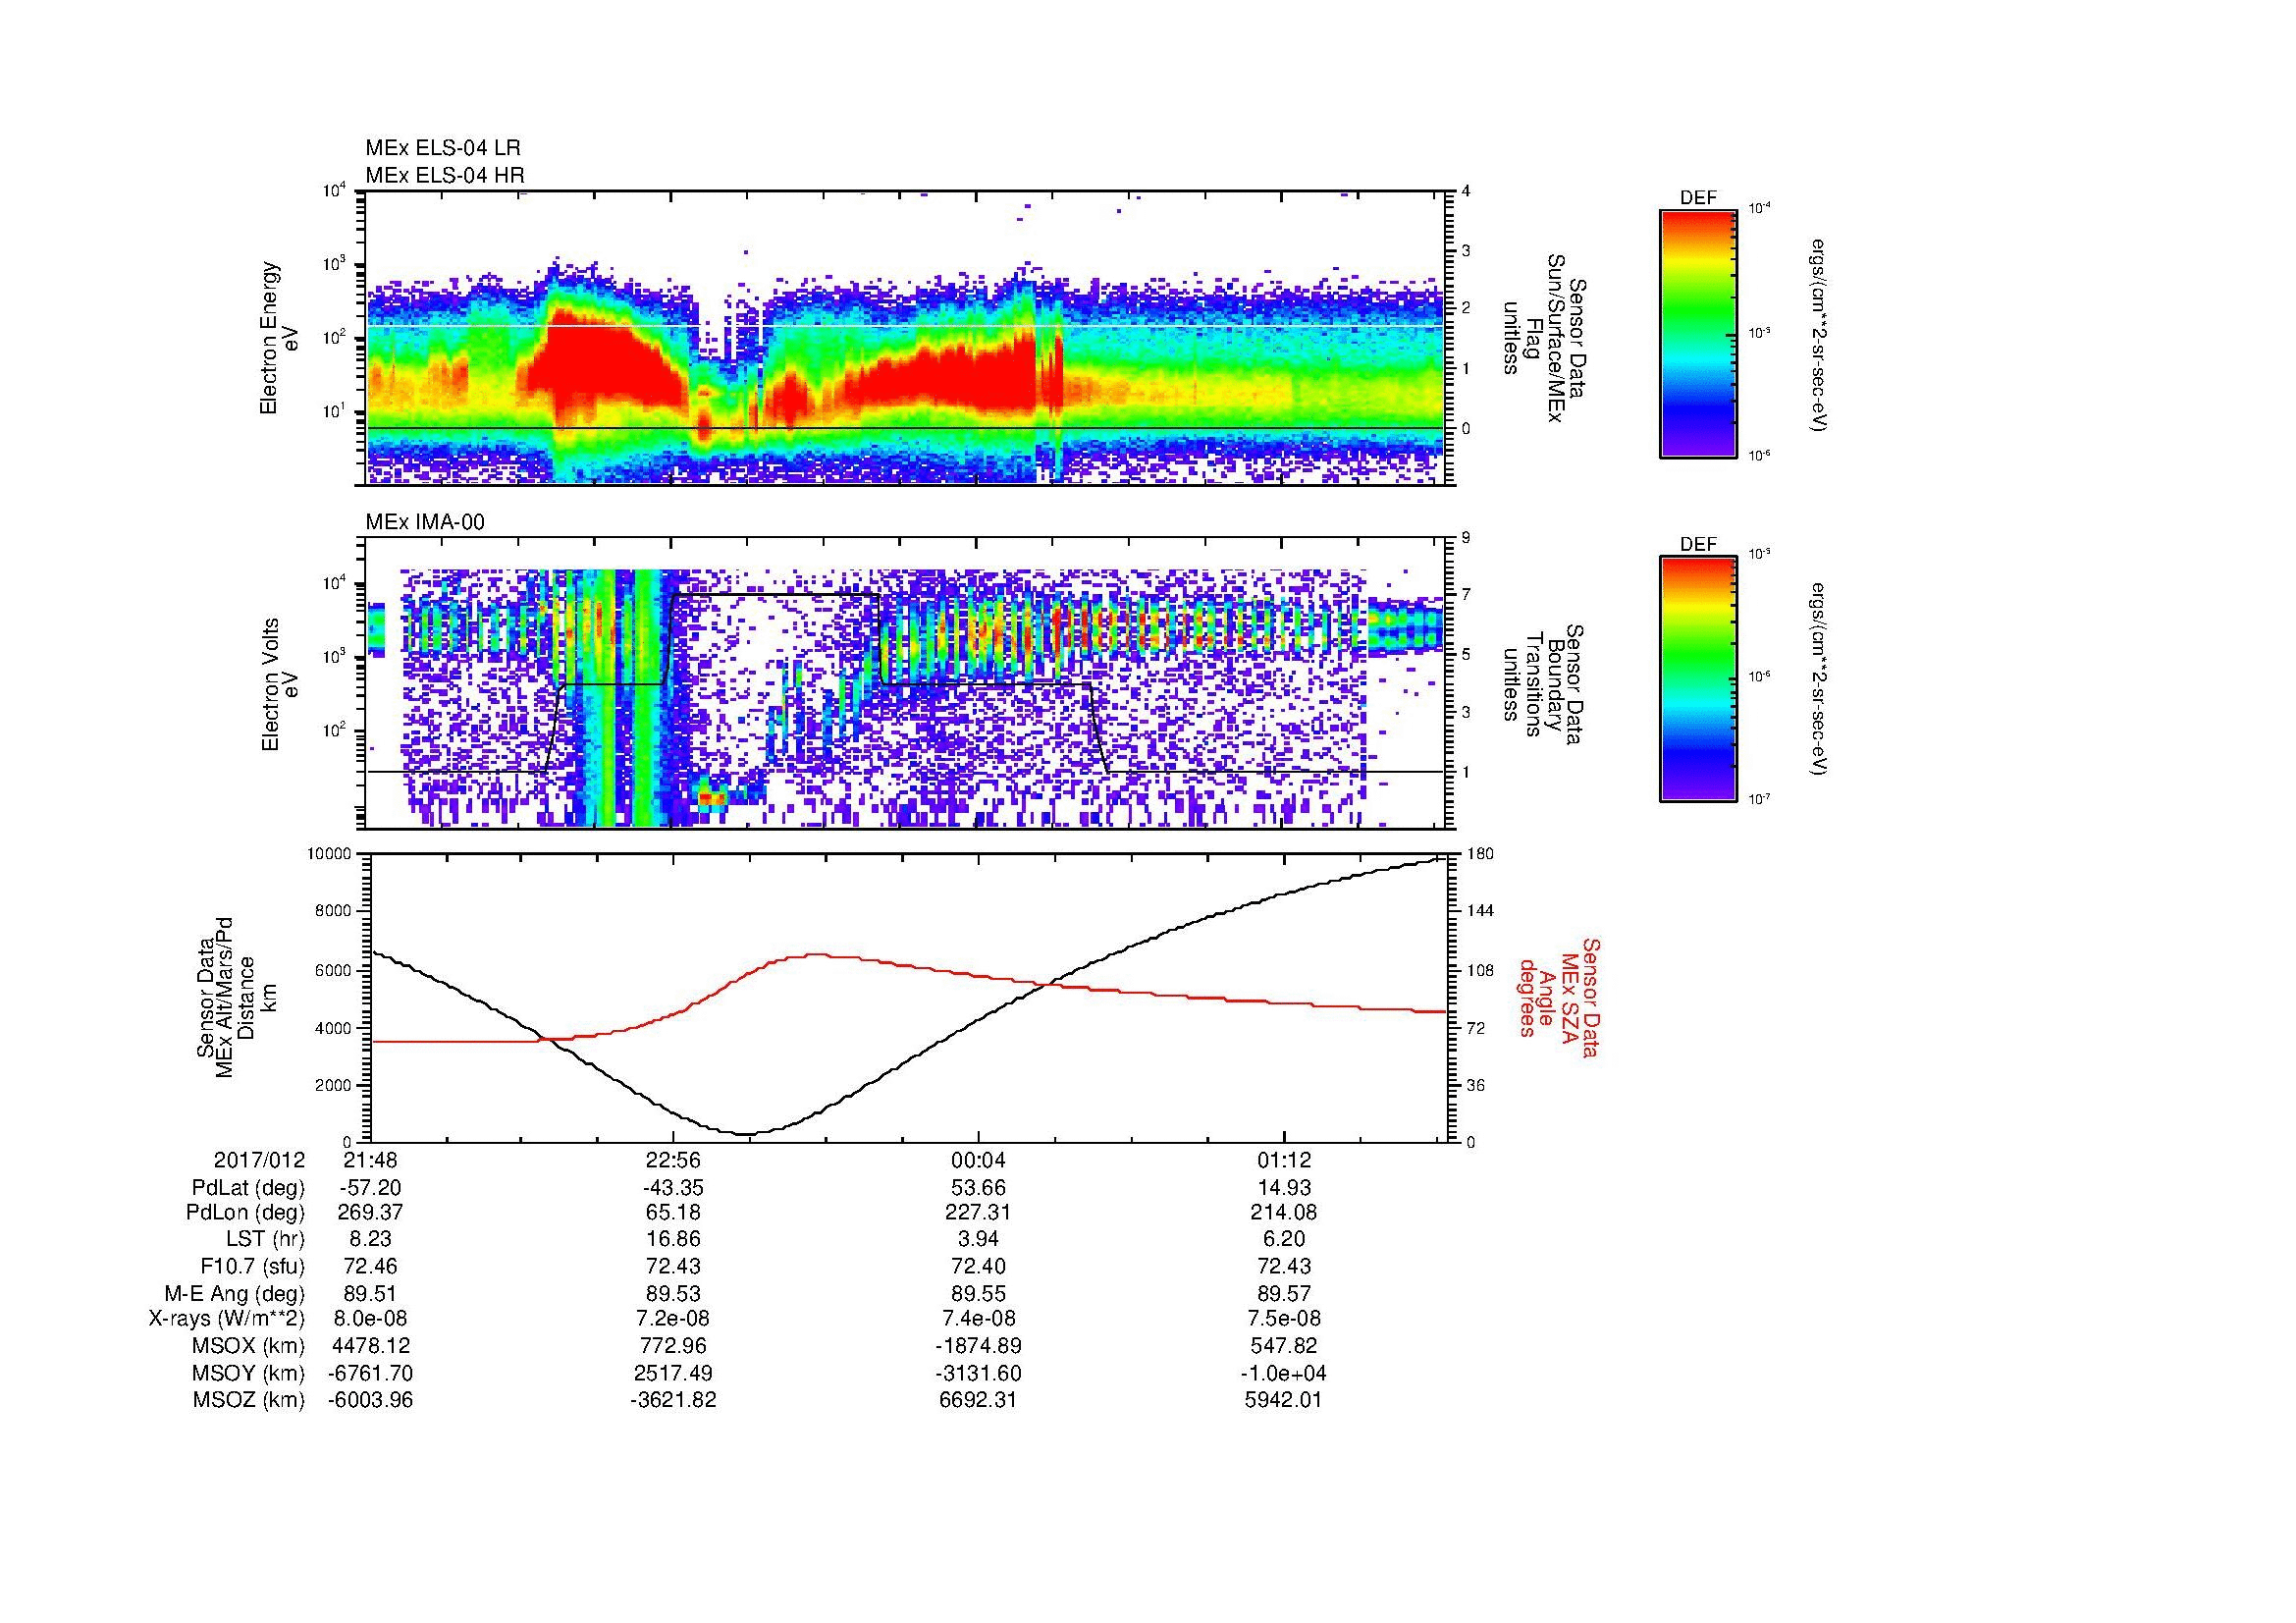Click the MSOX value '4478.12'
Image resolution: width=2296 pixels, height=1623 pixels.
click(371, 1346)
